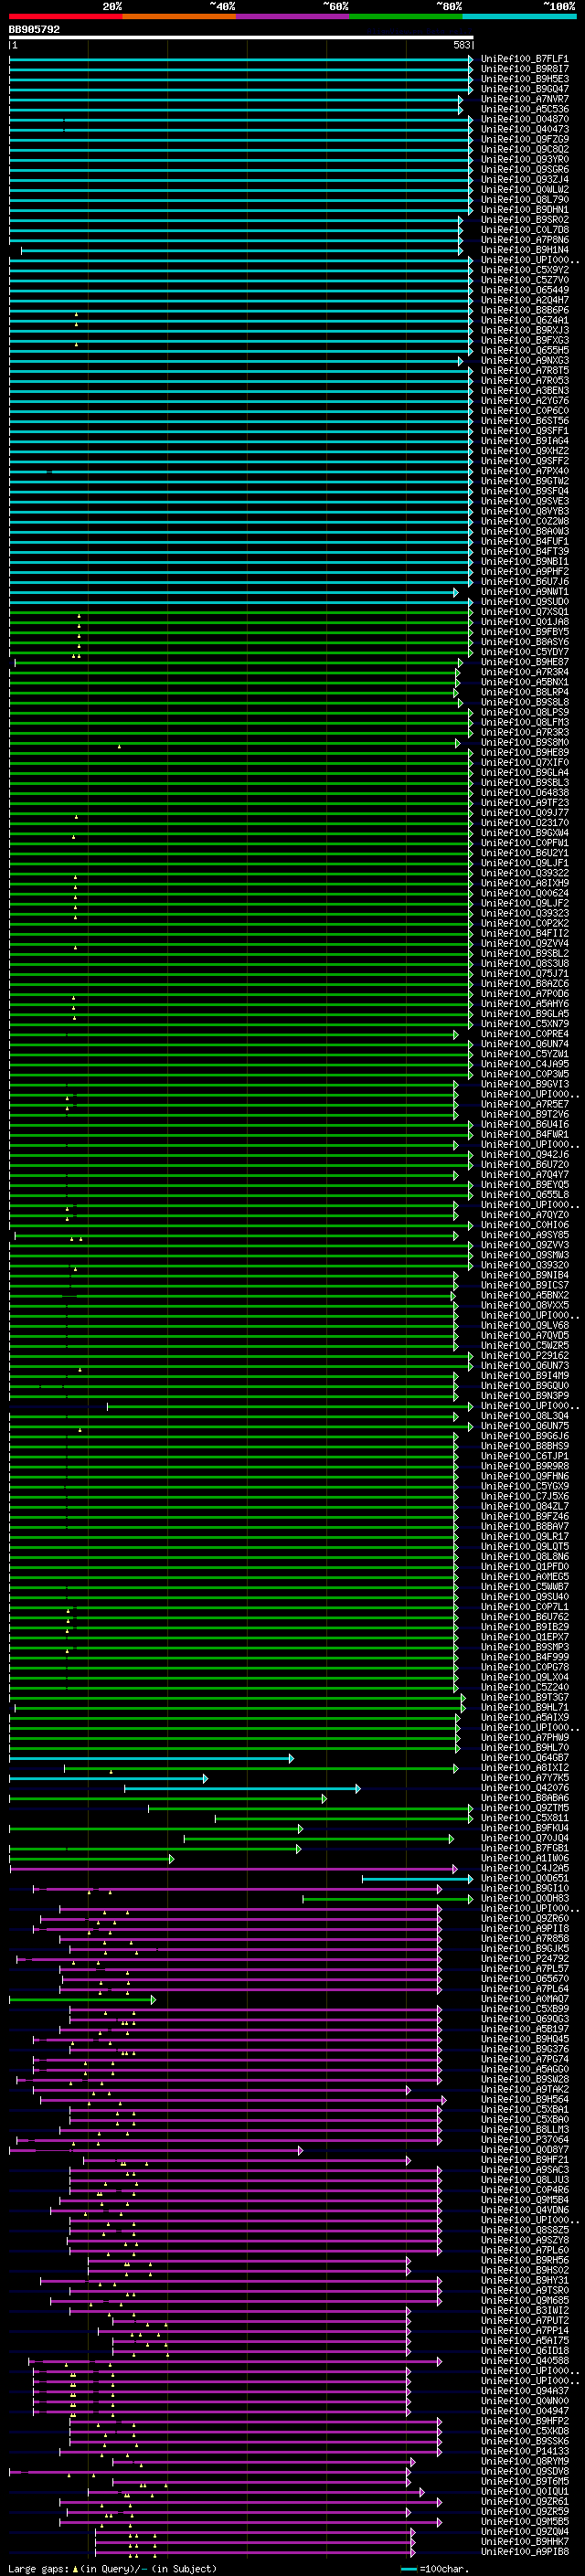Select the UniRef100_B9I4M9 hit

tap(524, 1375)
